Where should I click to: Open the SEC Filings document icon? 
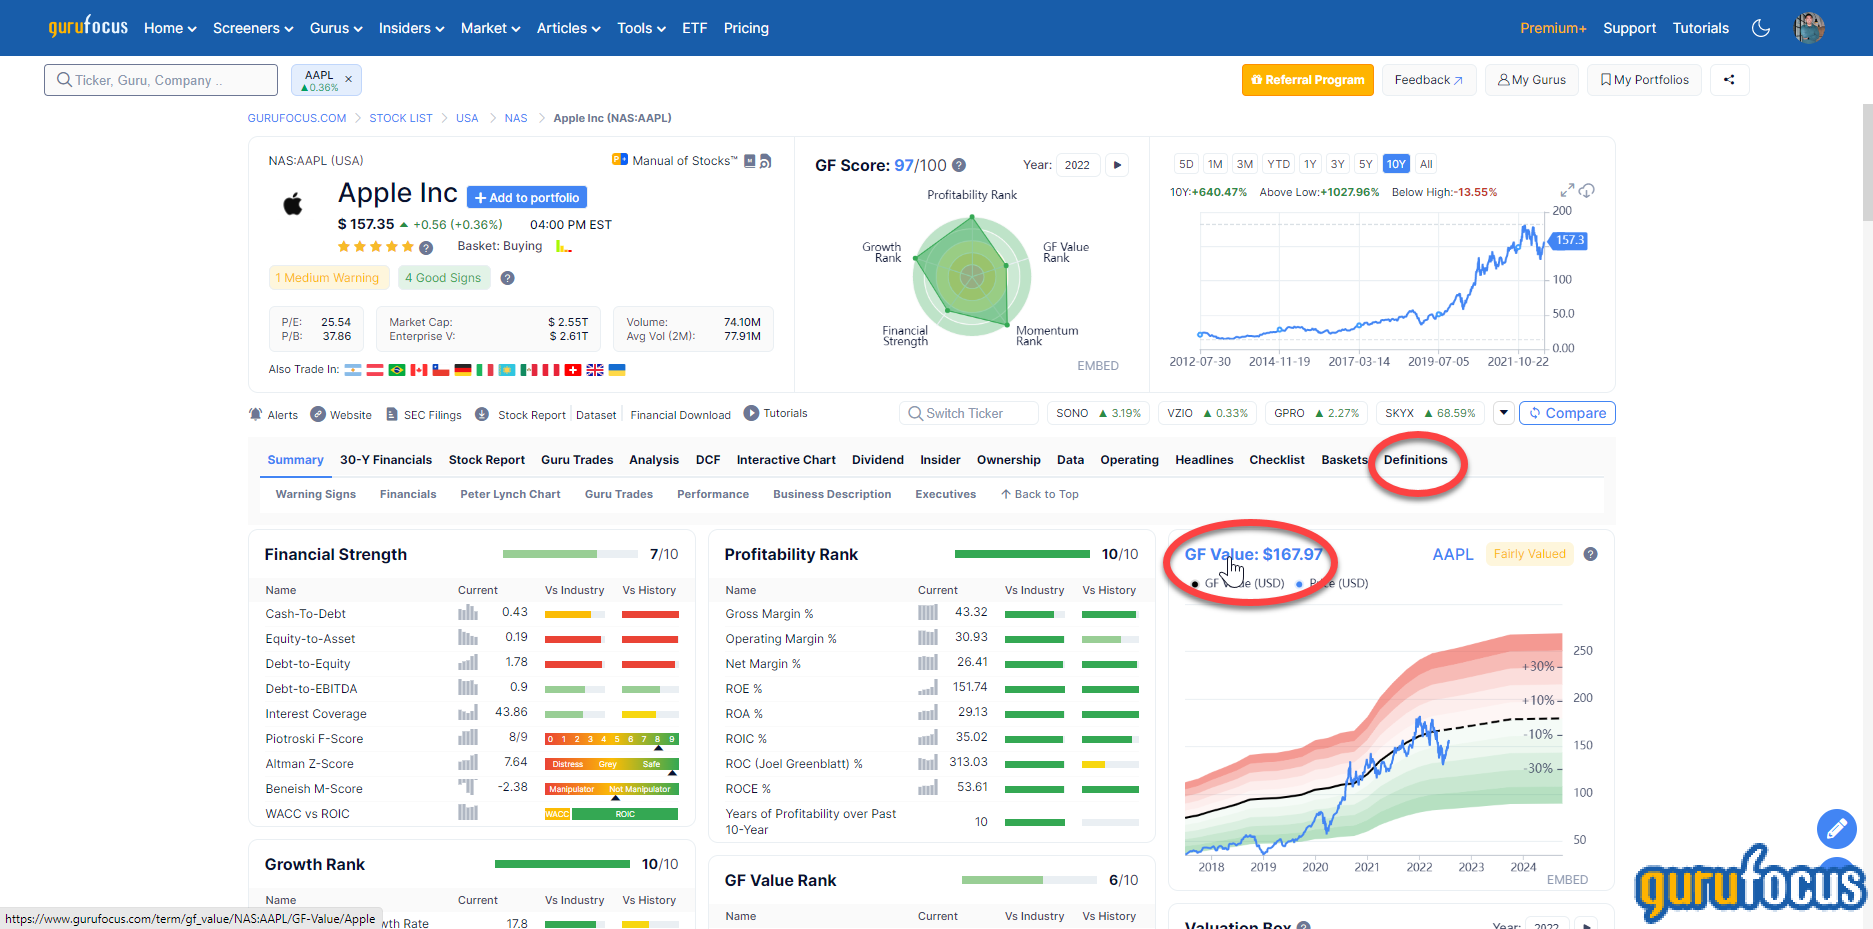tap(392, 414)
